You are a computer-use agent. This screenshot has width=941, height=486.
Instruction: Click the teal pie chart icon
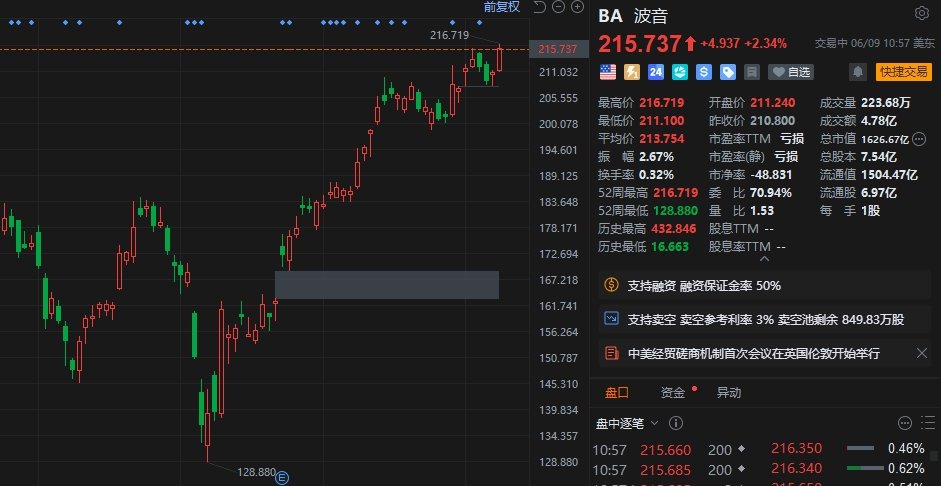point(680,73)
